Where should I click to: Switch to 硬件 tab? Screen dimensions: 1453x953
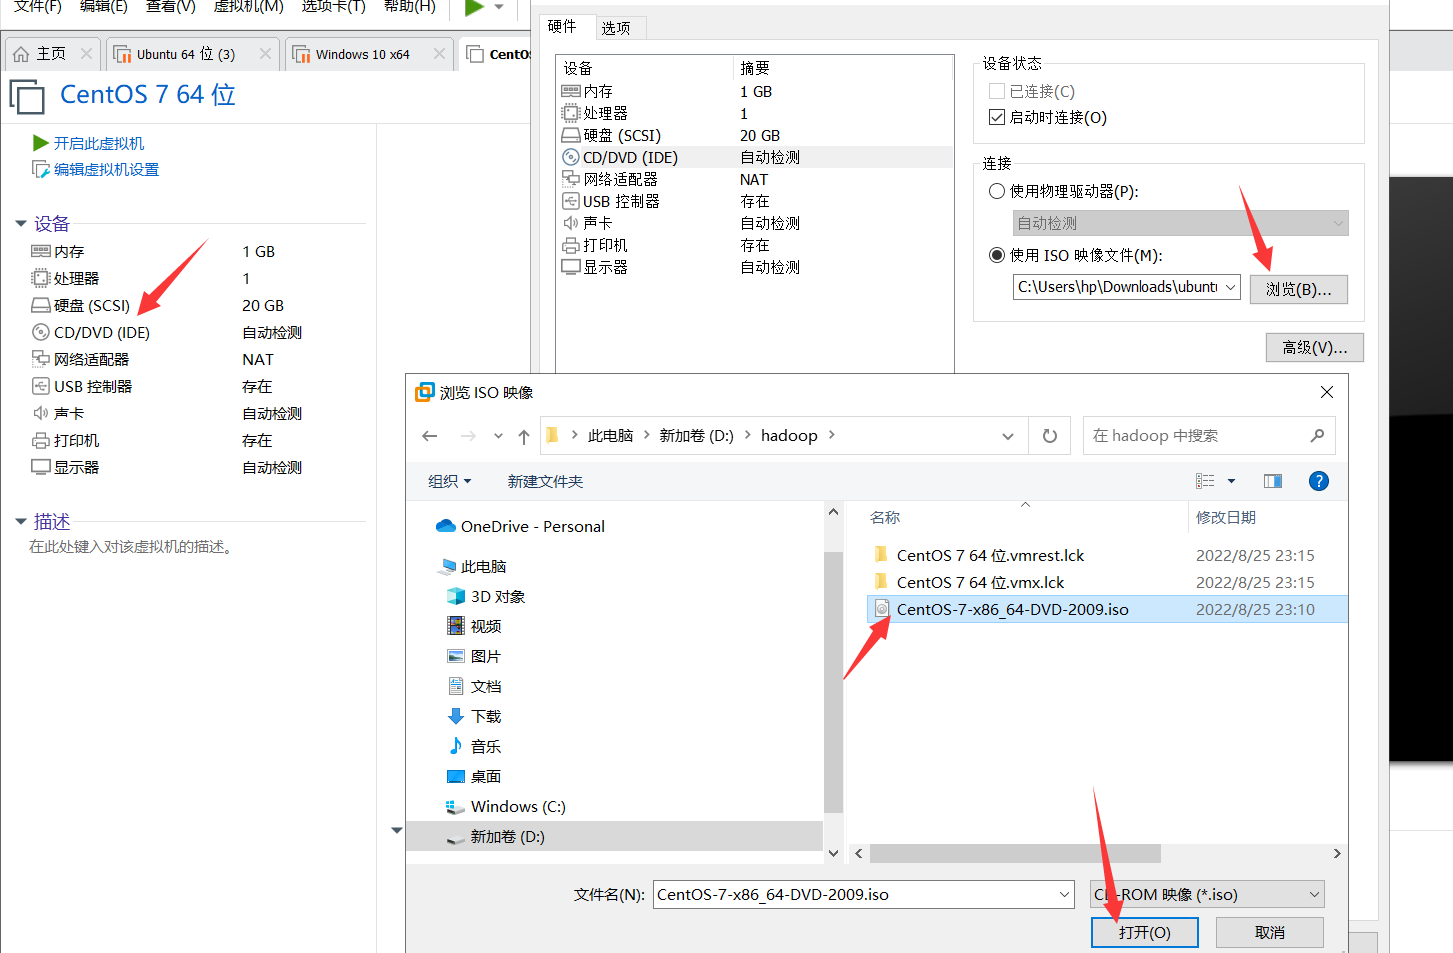(562, 26)
